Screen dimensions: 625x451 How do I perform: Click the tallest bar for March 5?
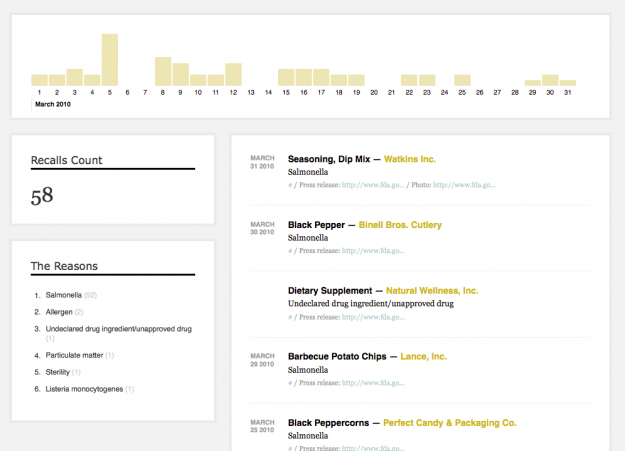[110, 60]
